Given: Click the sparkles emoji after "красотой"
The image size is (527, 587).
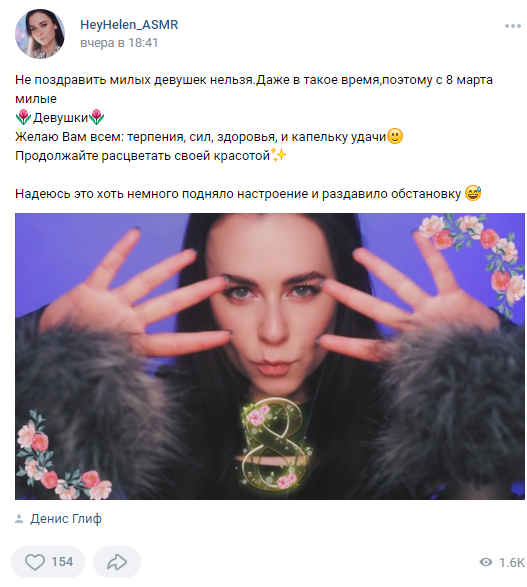Looking at the screenshot, I should [278, 155].
